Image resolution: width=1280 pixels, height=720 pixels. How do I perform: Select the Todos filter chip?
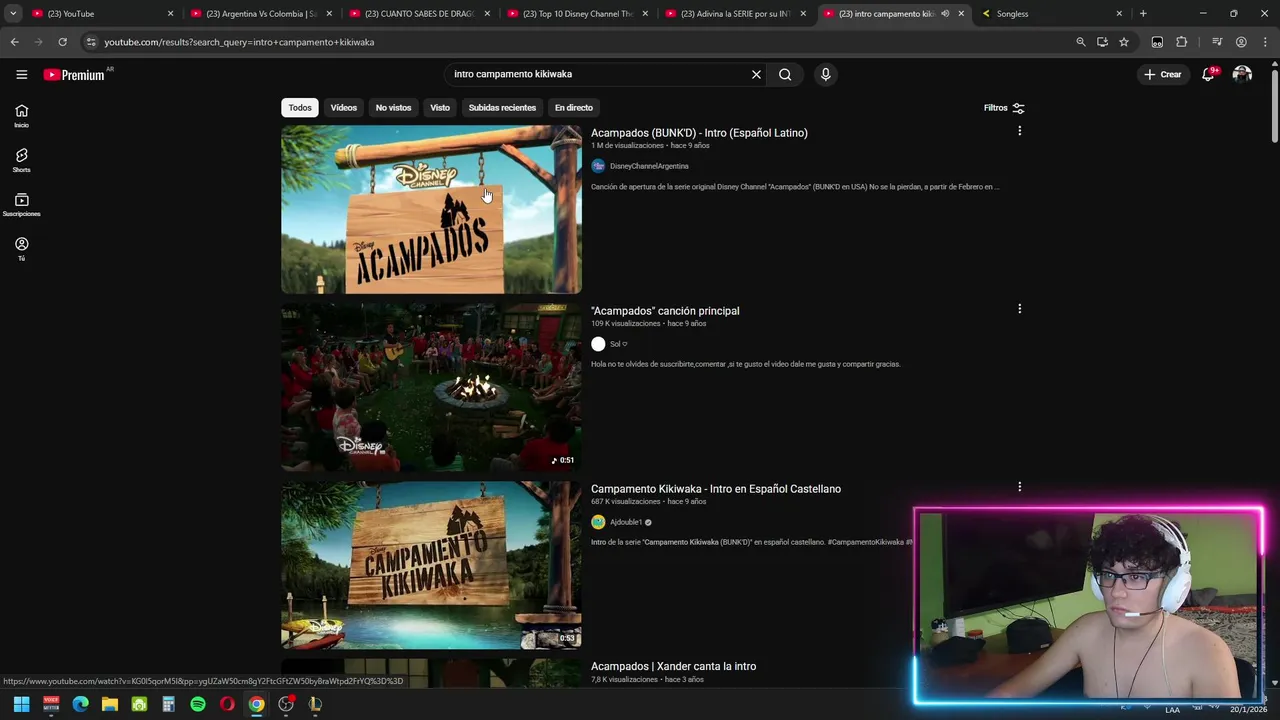coord(300,108)
